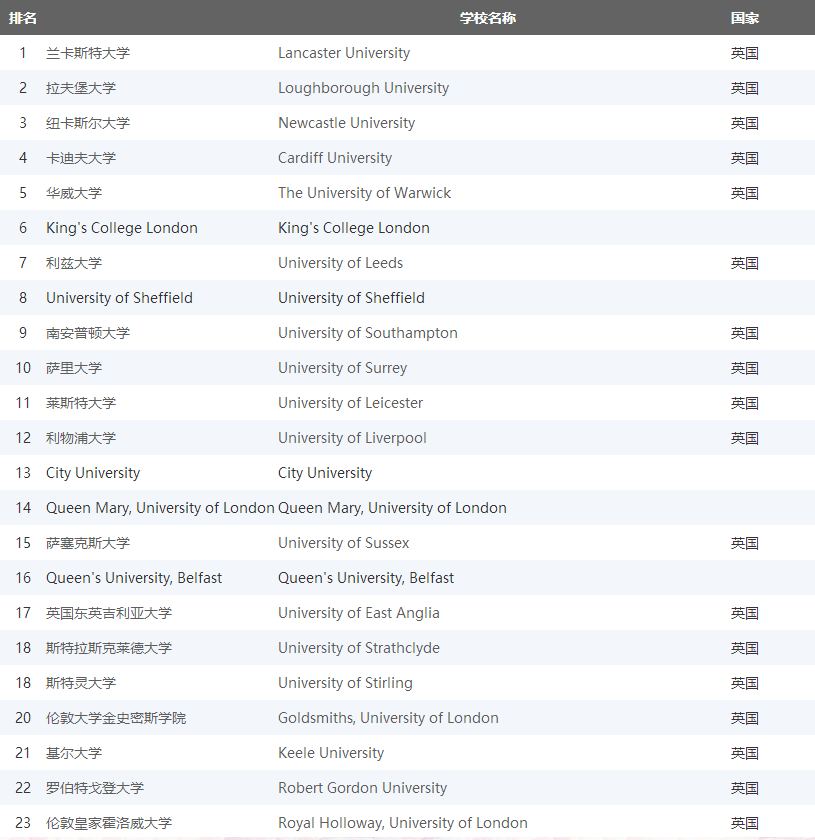Screen dimensions: 815x840
Task: Select the 卡迪夫大学 entry
Action: pyautogui.click(x=81, y=158)
